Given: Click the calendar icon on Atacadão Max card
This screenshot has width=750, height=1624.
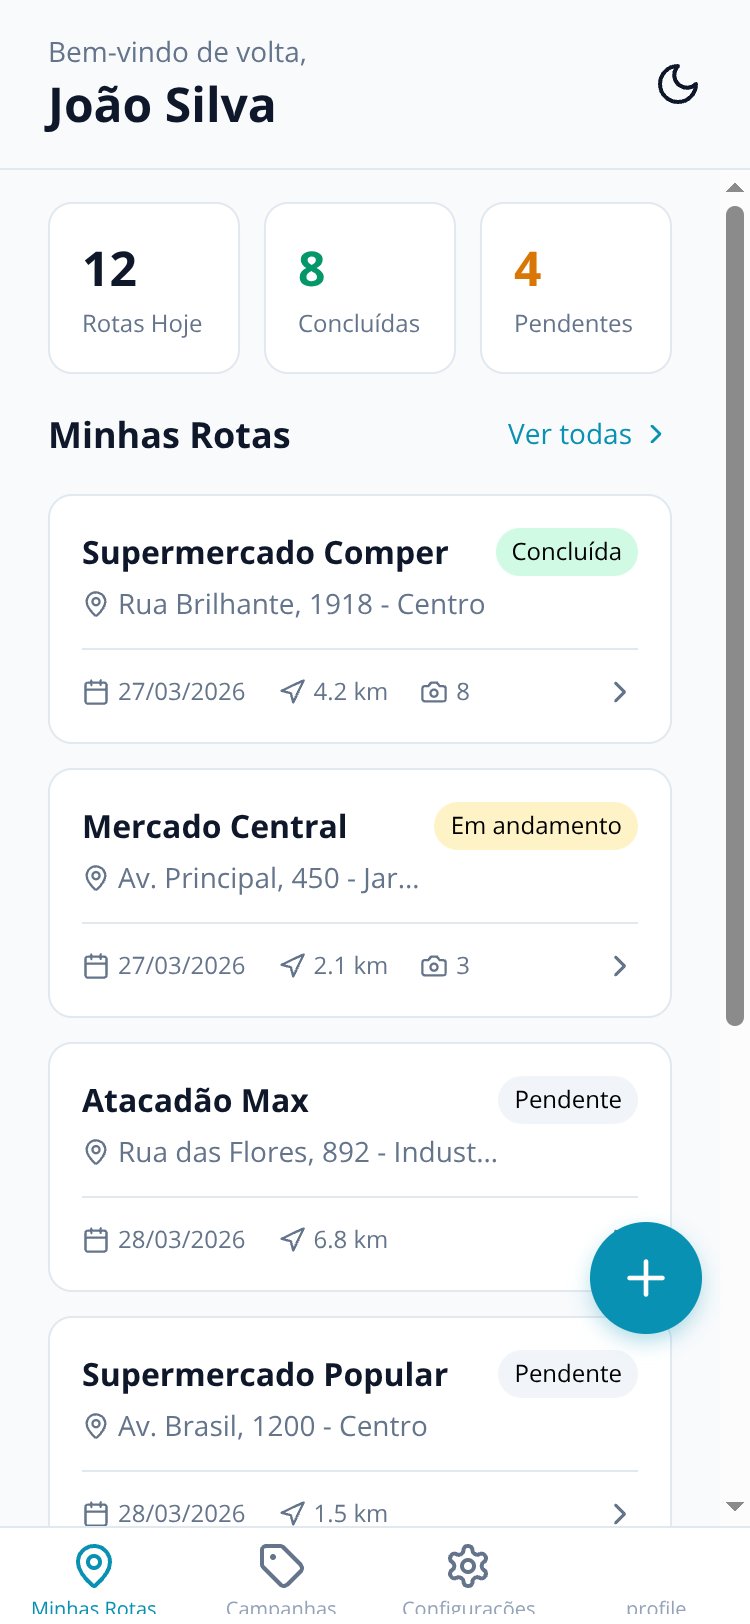Looking at the screenshot, I should tap(95, 1240).
